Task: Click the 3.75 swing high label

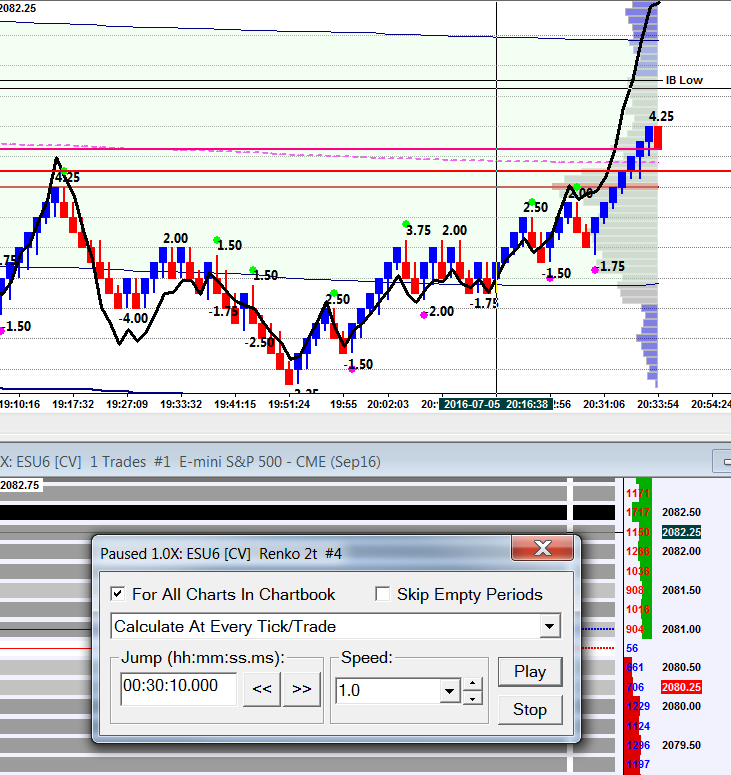Action: click(418, 230)
